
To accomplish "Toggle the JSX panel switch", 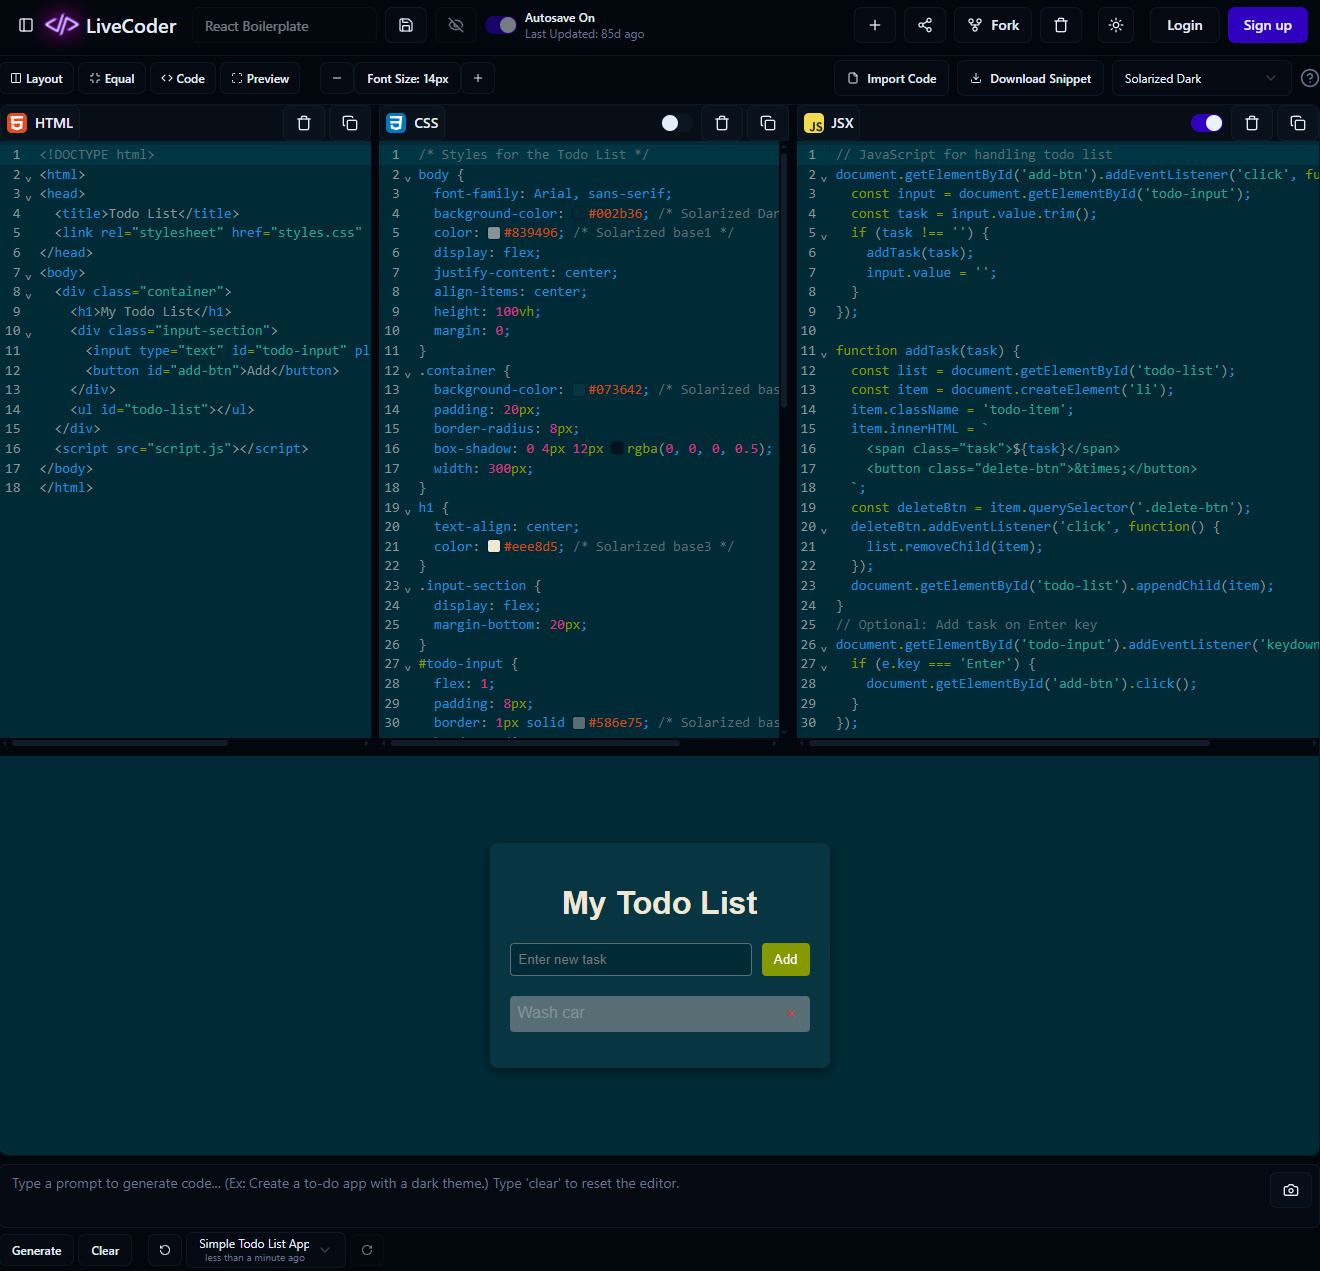I will (1207, 123).
